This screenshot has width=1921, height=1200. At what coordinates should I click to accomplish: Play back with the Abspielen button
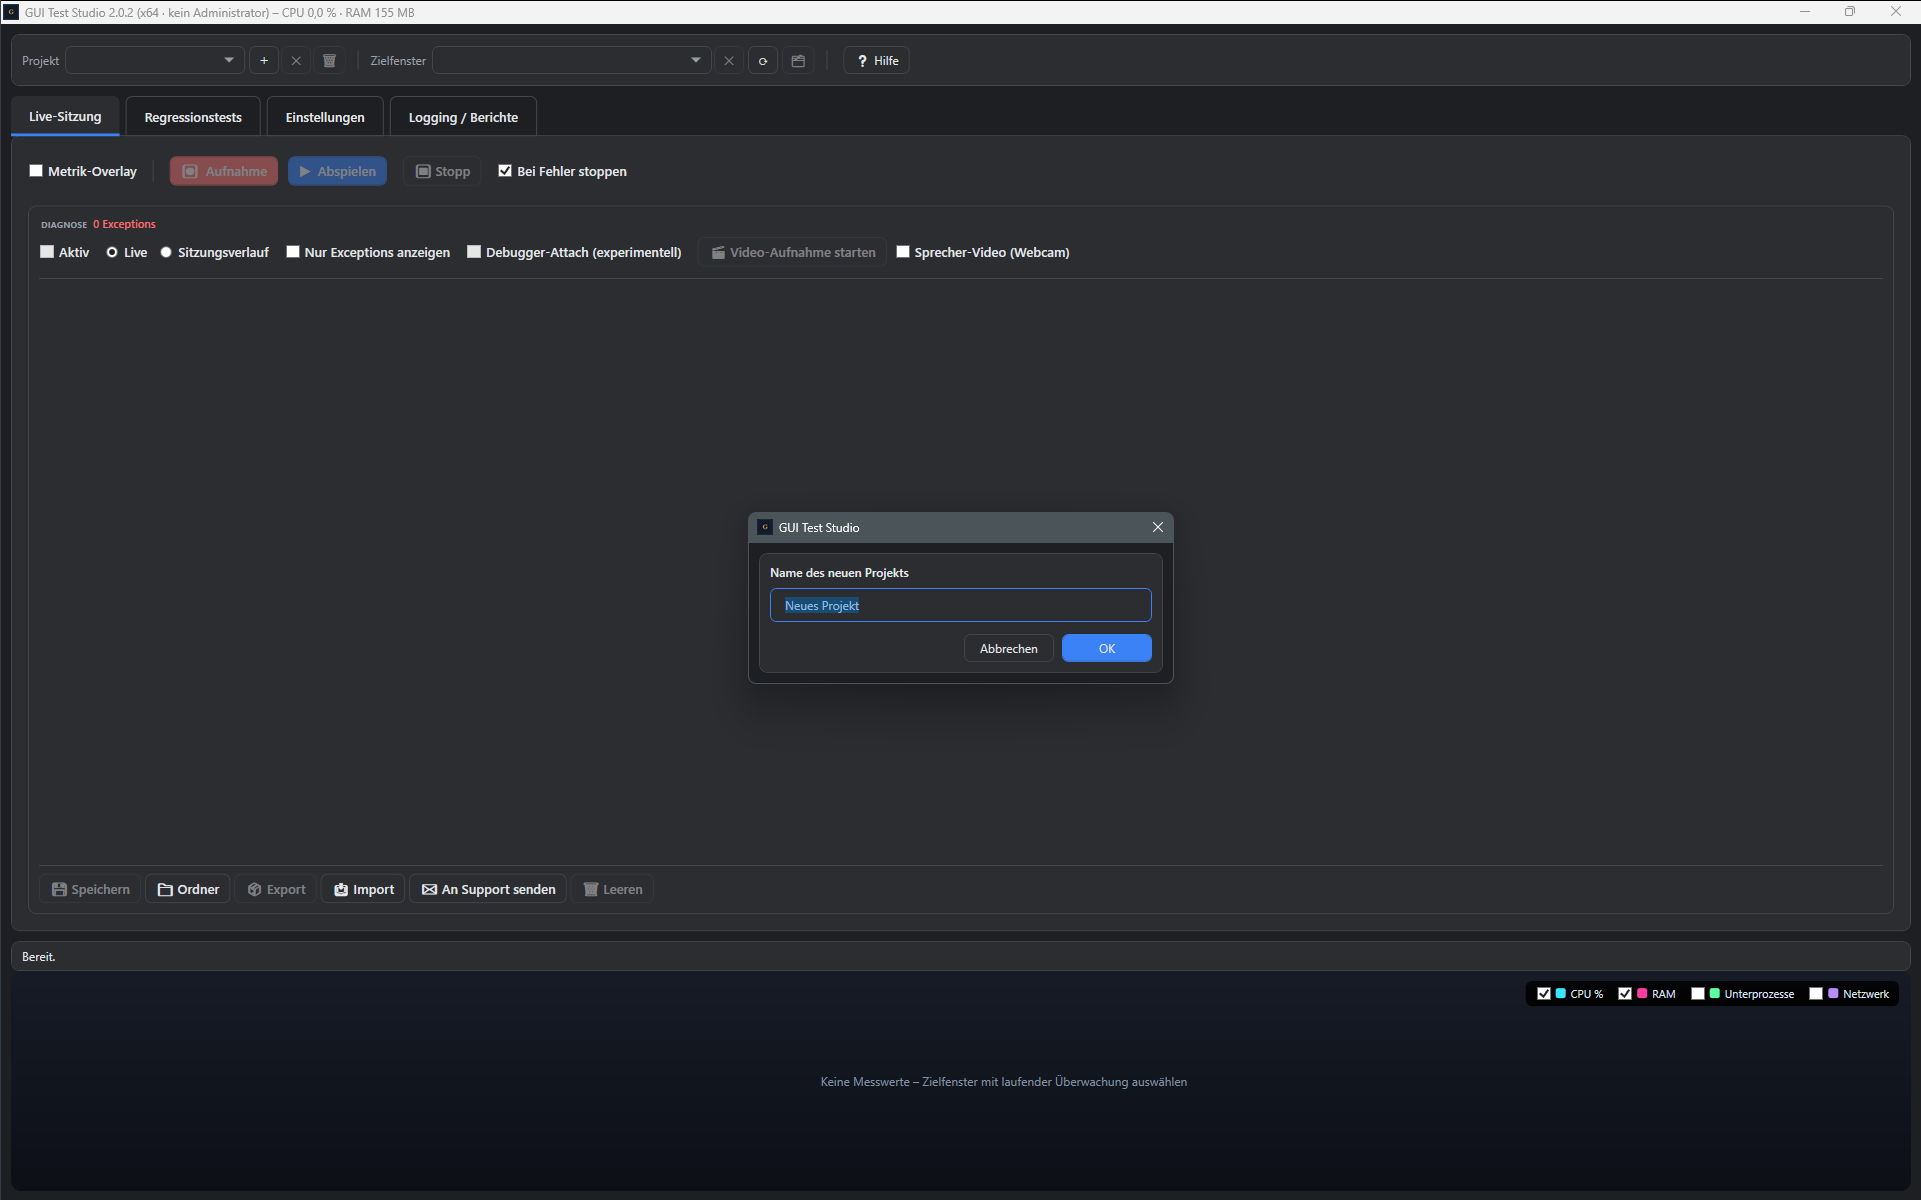coord(337,171)
